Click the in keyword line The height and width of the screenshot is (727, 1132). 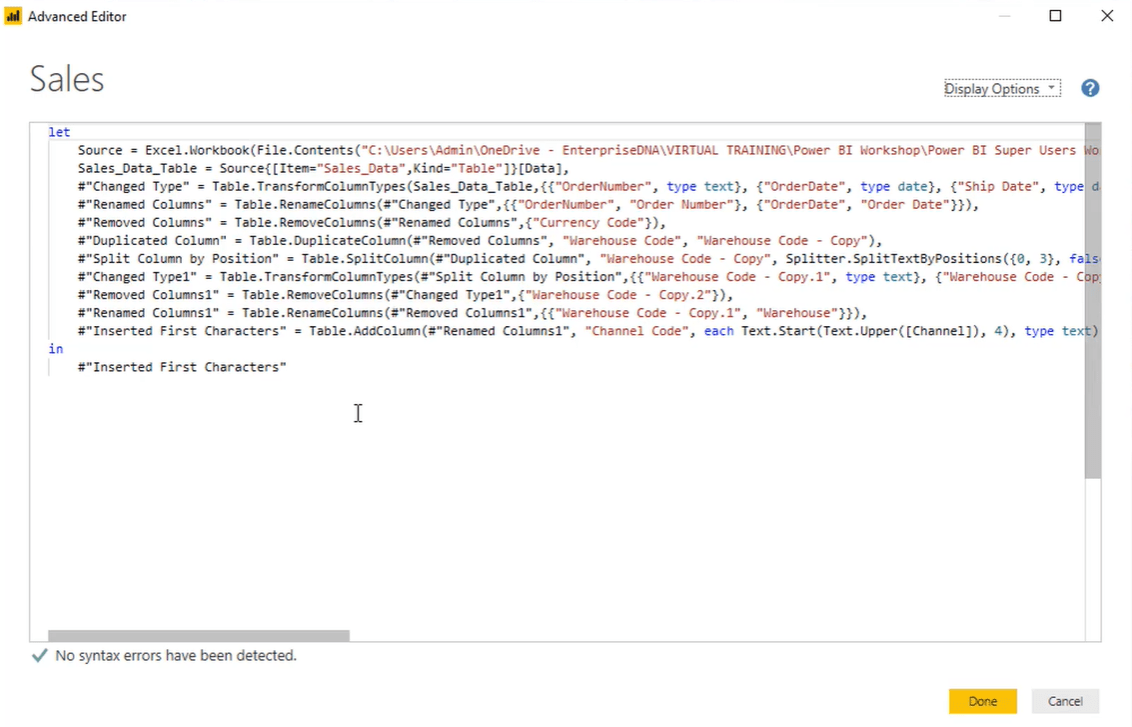point(56,349)
